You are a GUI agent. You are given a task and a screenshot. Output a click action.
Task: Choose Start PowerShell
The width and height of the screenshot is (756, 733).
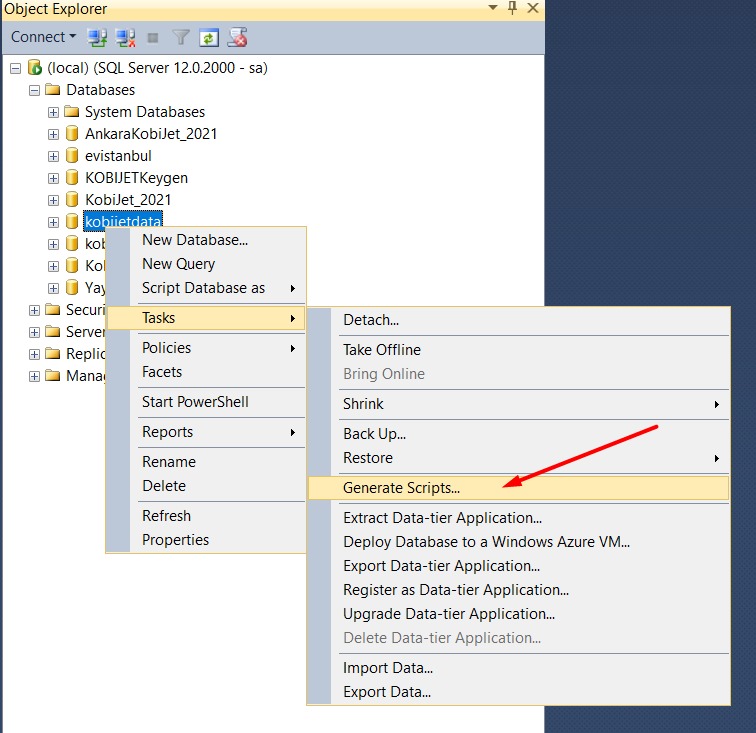[206, 402]
